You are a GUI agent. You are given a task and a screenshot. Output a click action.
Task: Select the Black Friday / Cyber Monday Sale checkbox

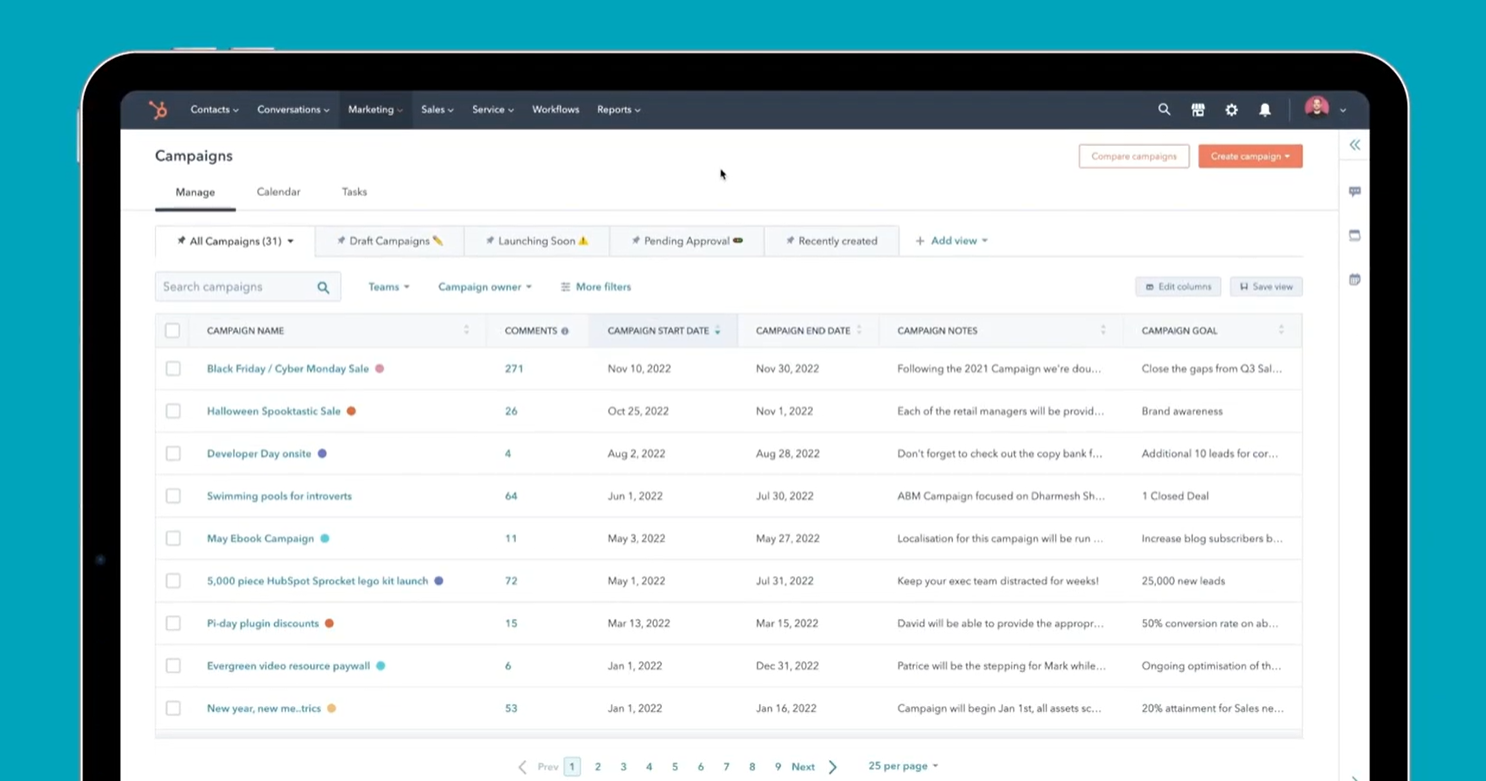(x=173, y=369)
